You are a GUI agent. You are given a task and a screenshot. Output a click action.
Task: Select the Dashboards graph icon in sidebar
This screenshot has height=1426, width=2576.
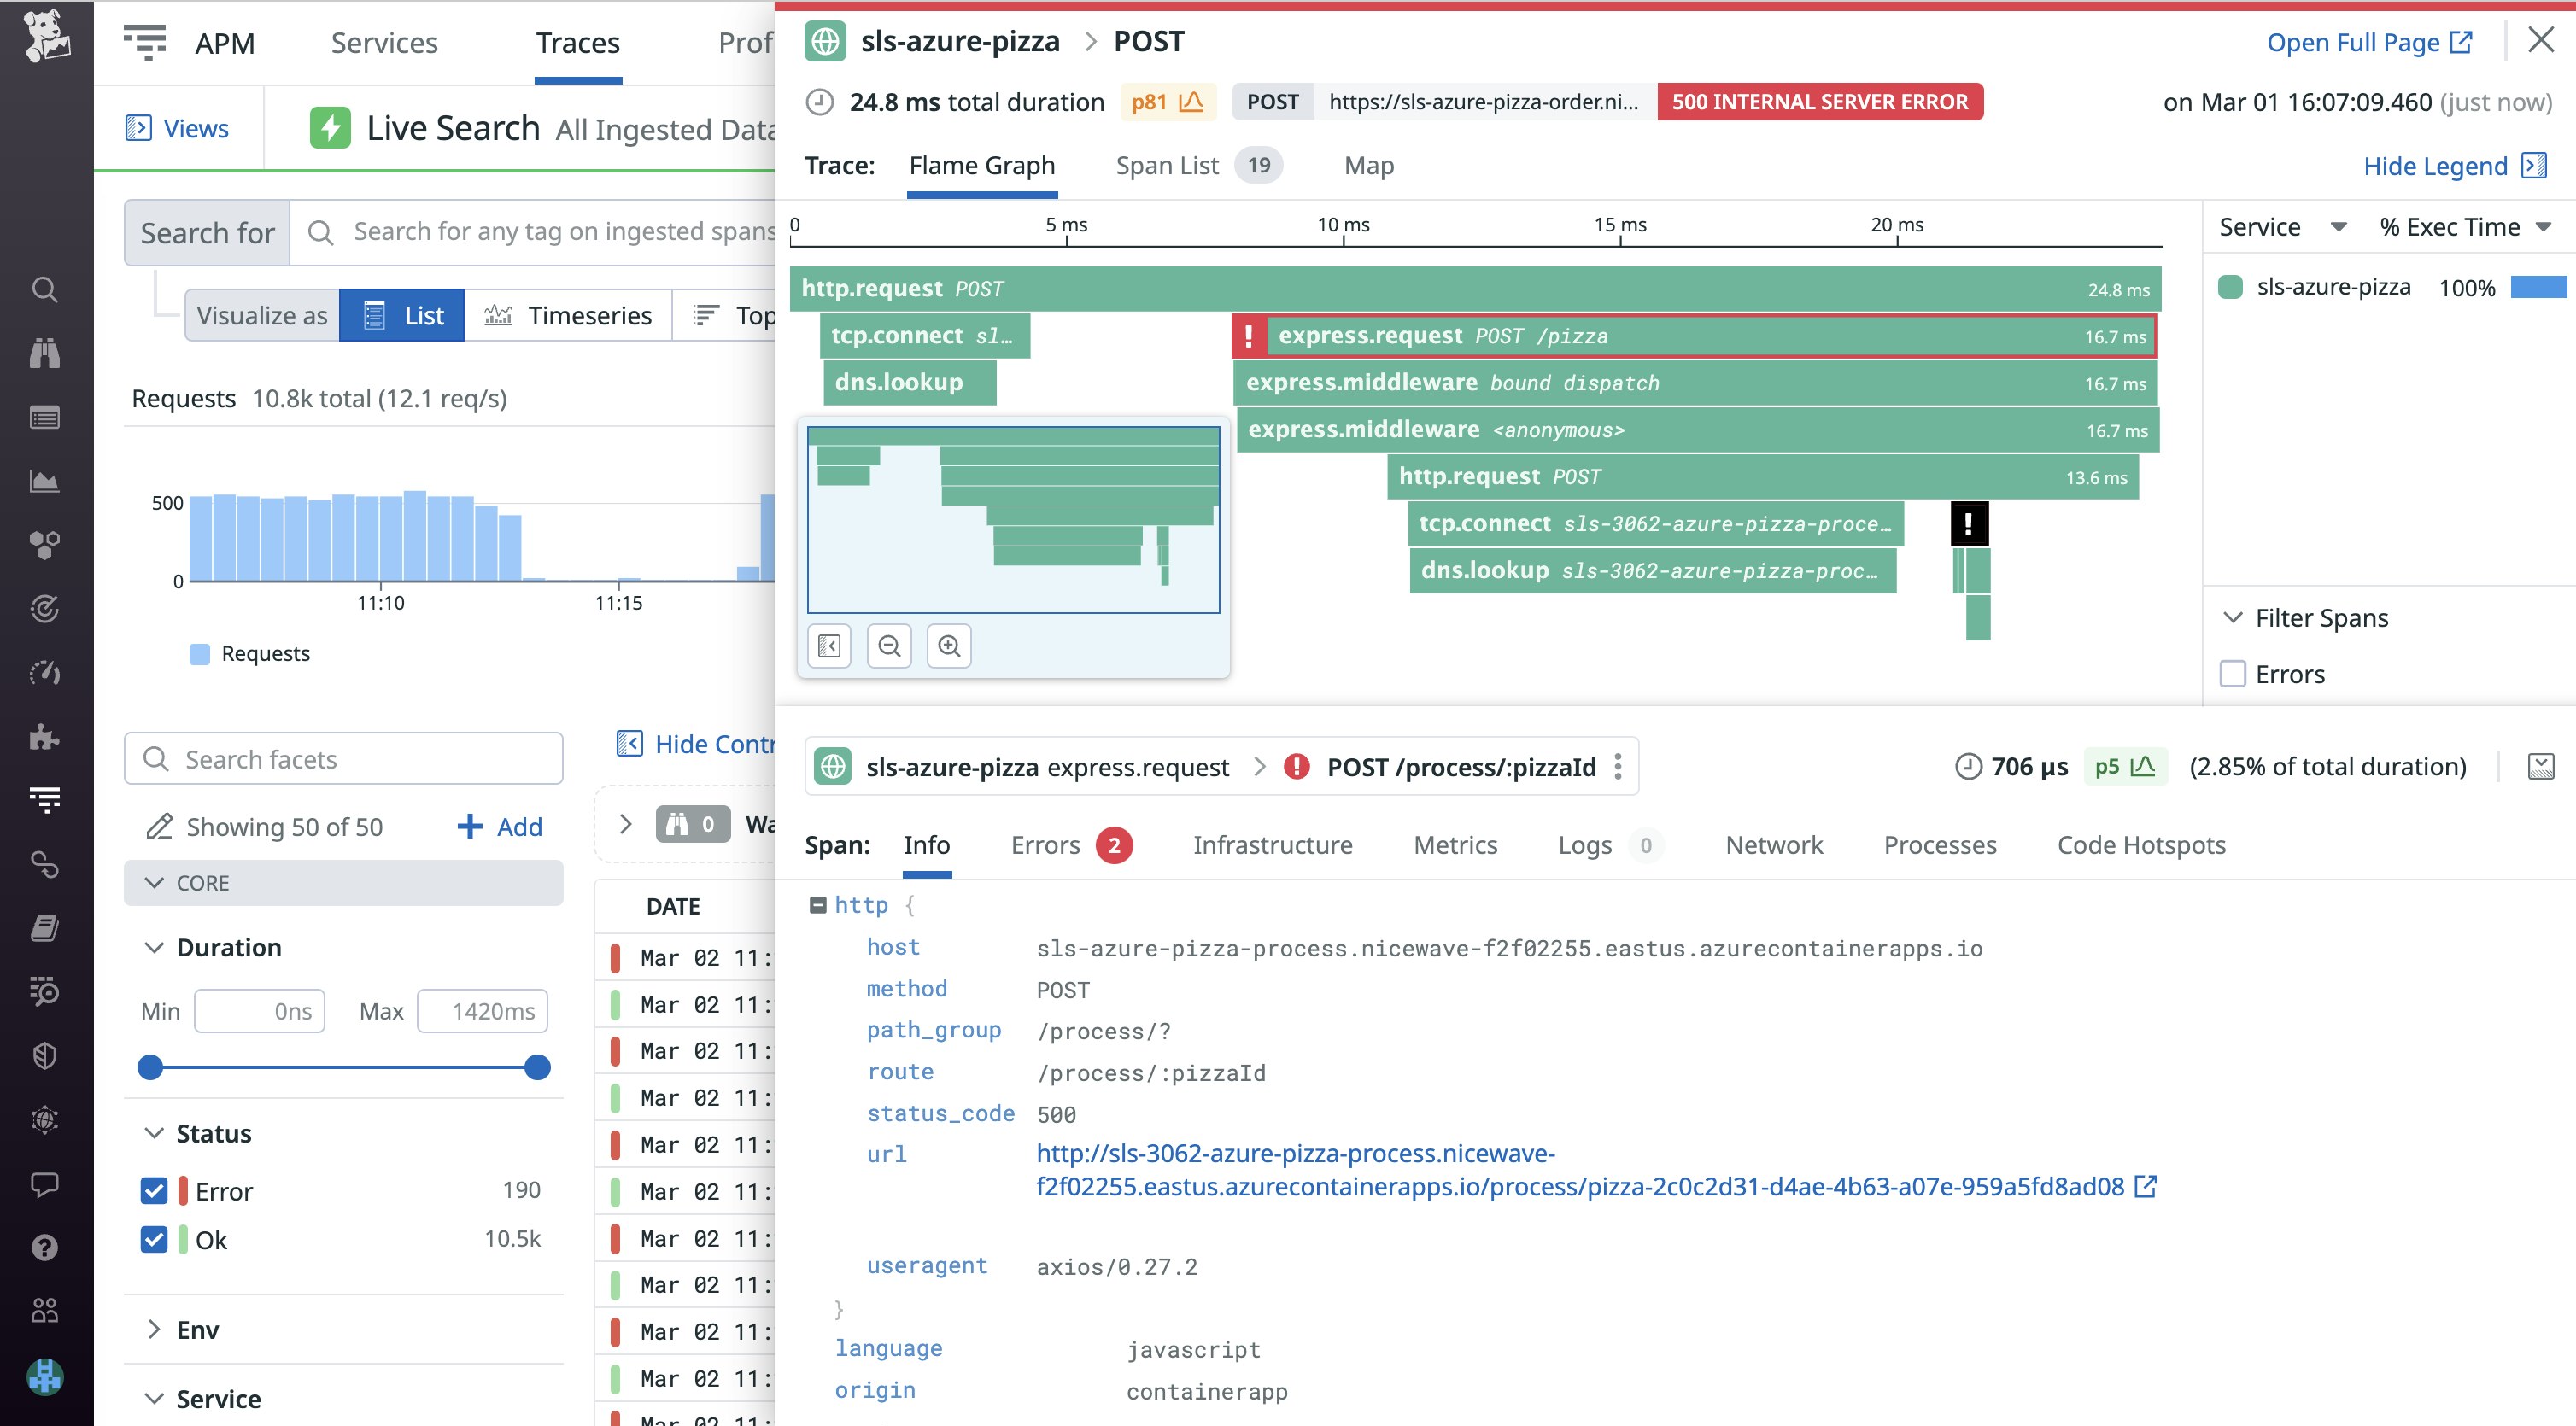click(45, 481)
